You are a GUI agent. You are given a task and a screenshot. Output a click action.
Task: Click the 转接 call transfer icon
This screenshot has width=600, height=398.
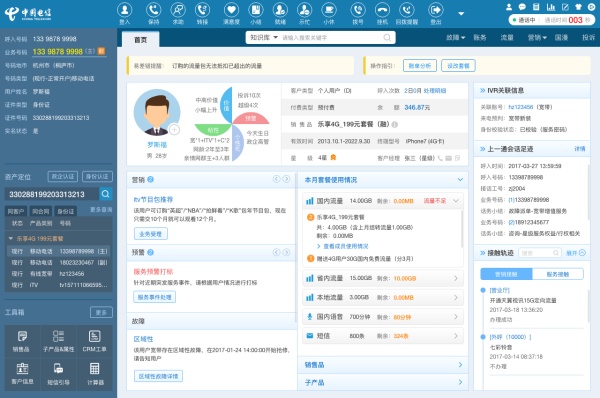[202, 10]
